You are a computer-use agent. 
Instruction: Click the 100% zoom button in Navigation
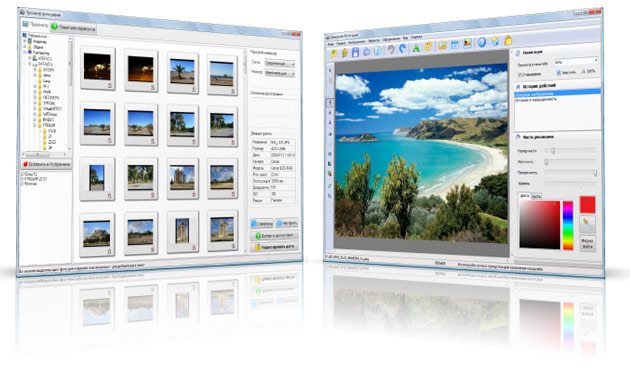pyautogui.click(x=587, y=72)
